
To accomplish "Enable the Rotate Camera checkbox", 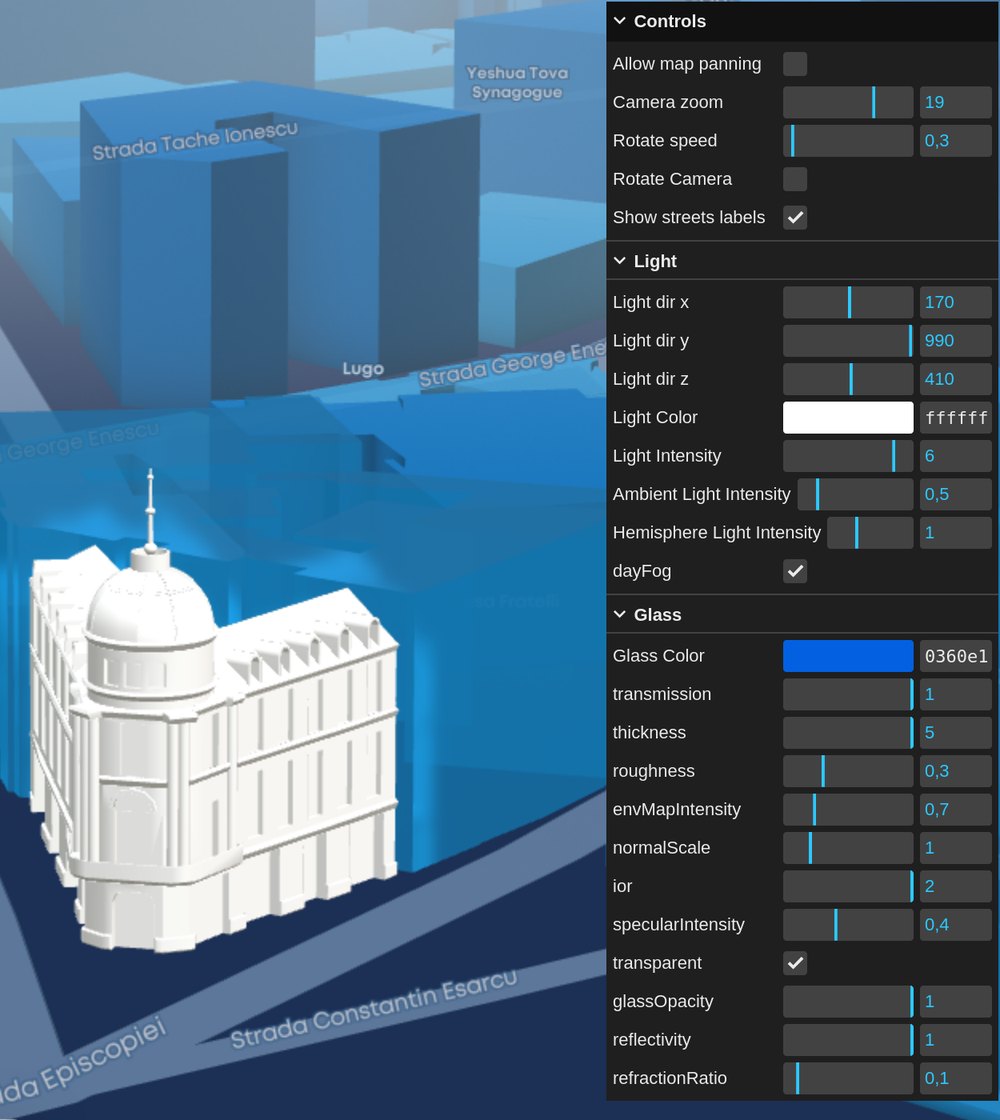I will 795,179.
